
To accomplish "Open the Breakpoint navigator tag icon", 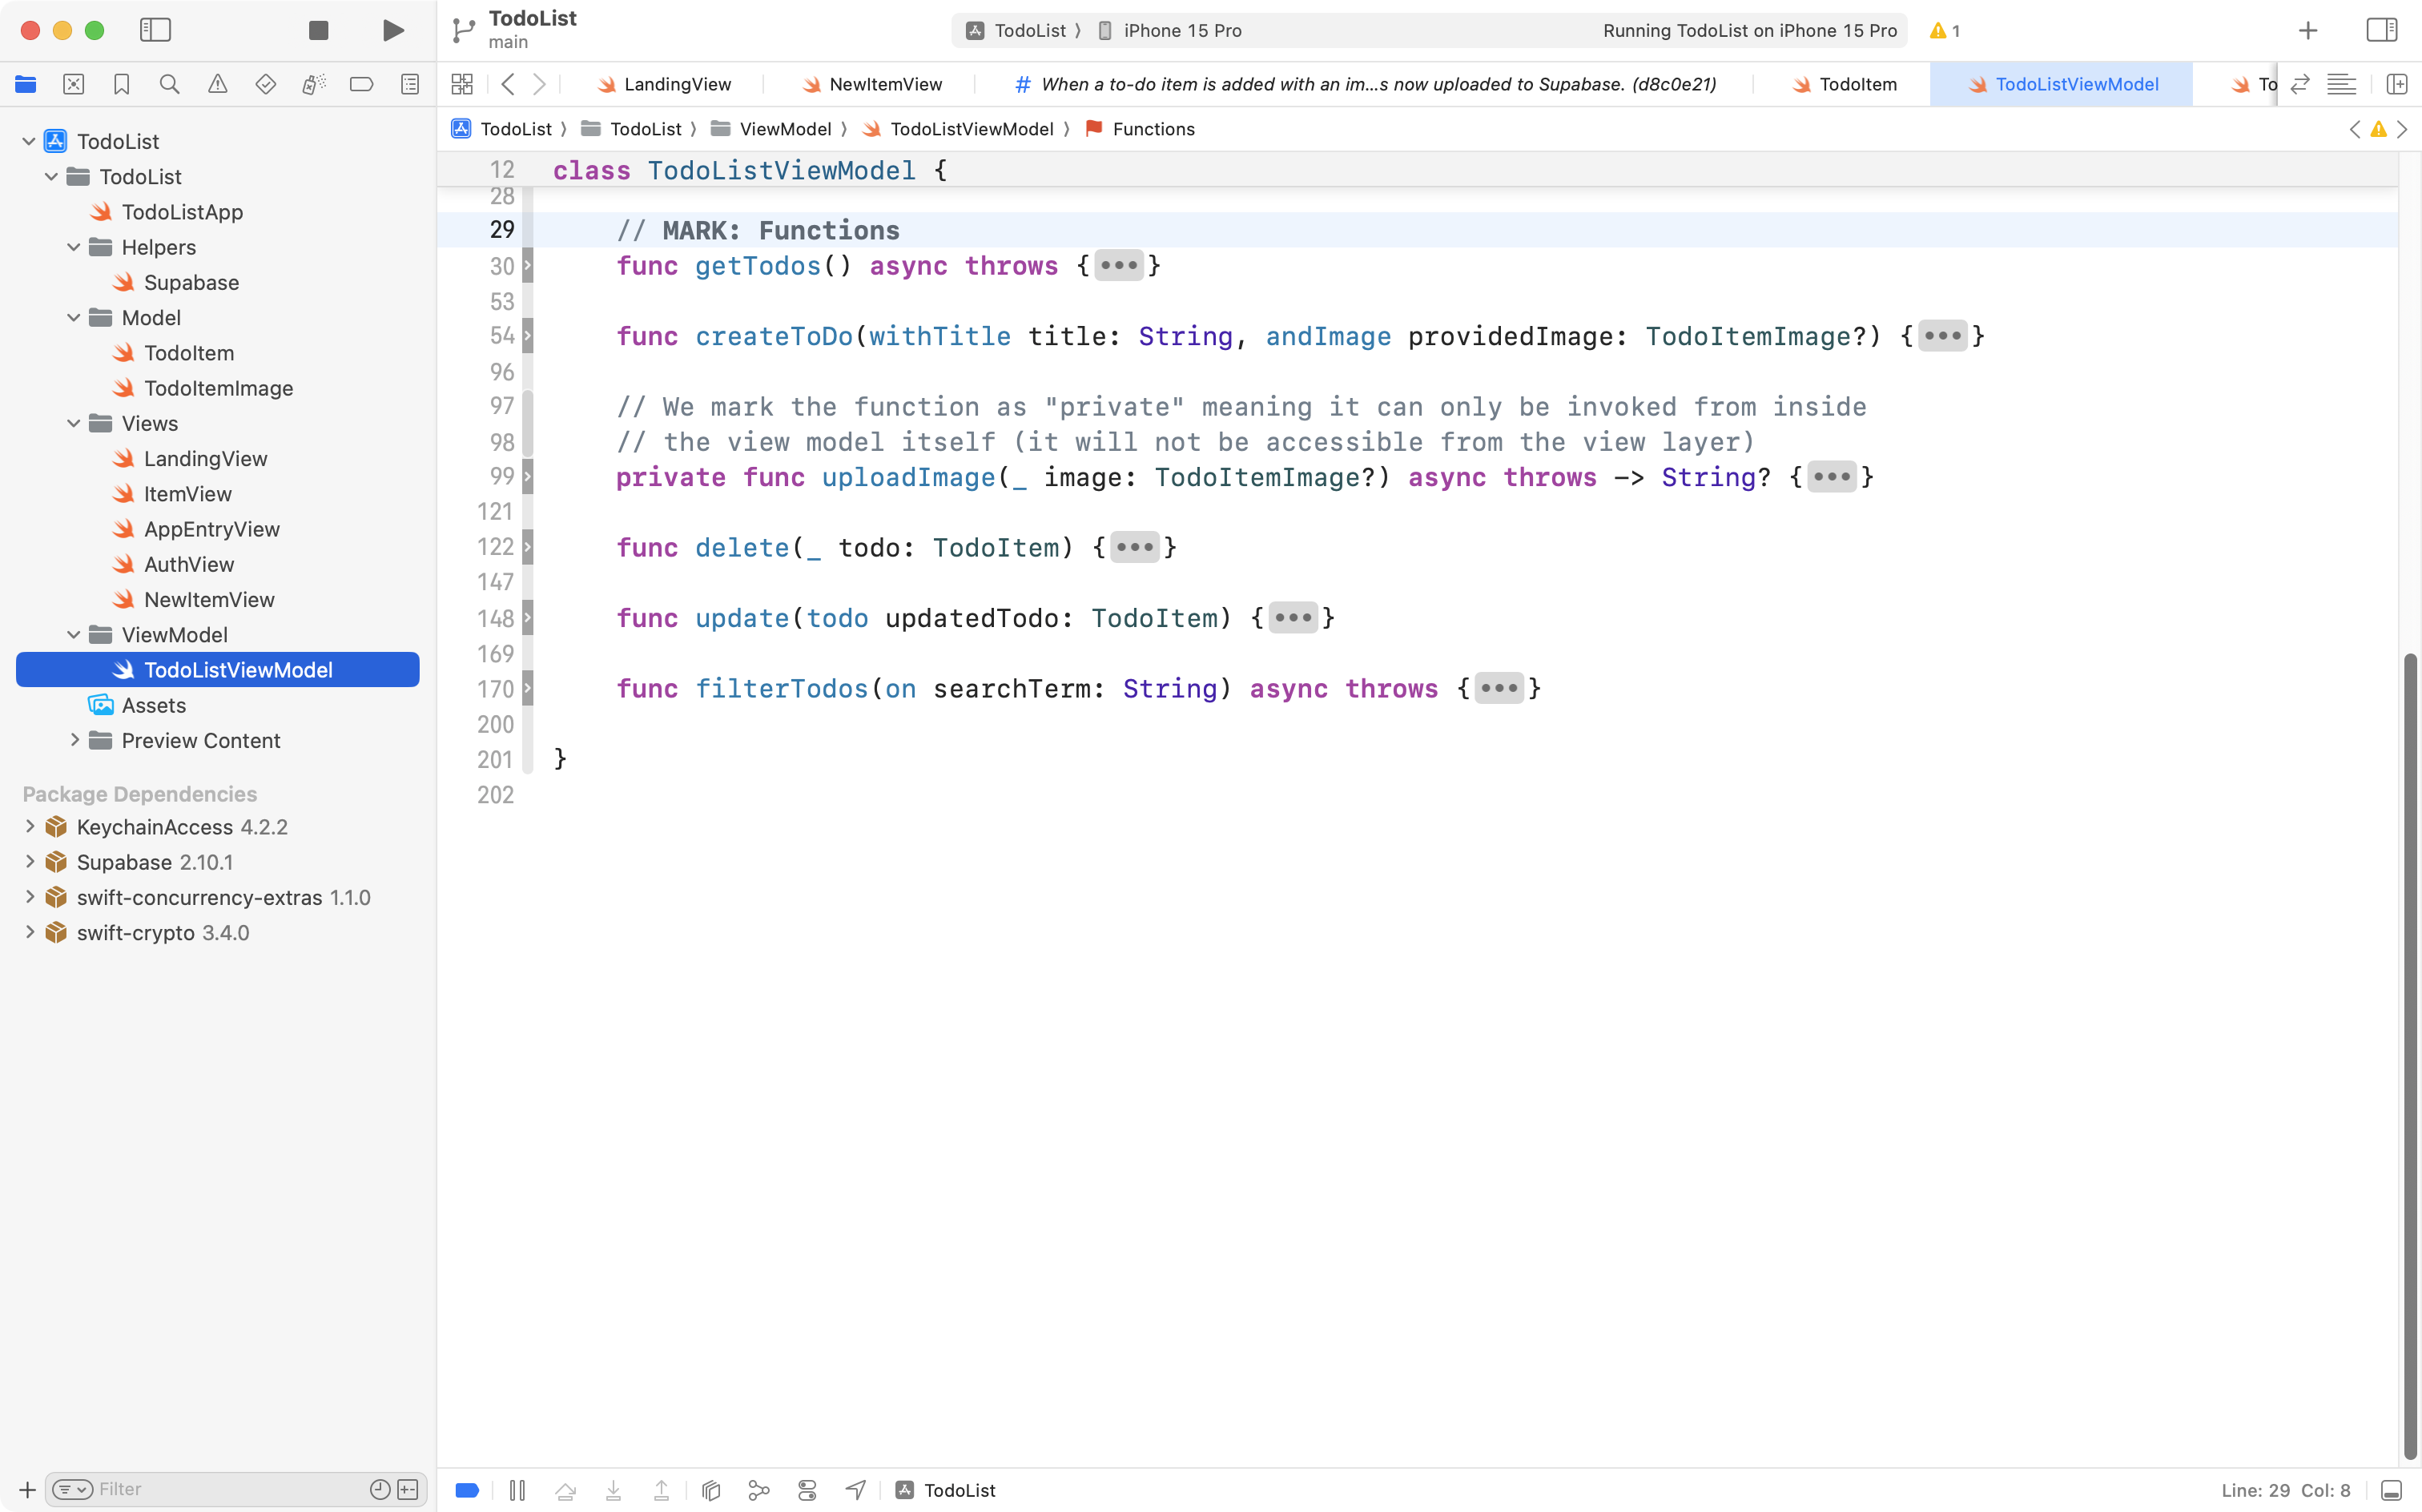I will pyautogui.click(x=361, y=84).
